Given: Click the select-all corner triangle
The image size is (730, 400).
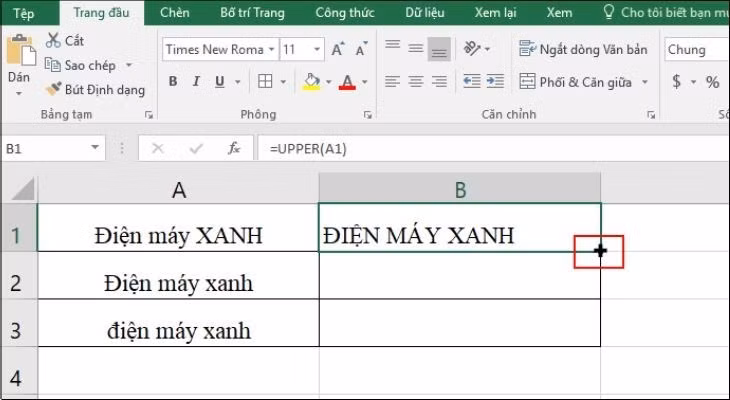Looking at the screenshot, I should click(x=22, y=189).
